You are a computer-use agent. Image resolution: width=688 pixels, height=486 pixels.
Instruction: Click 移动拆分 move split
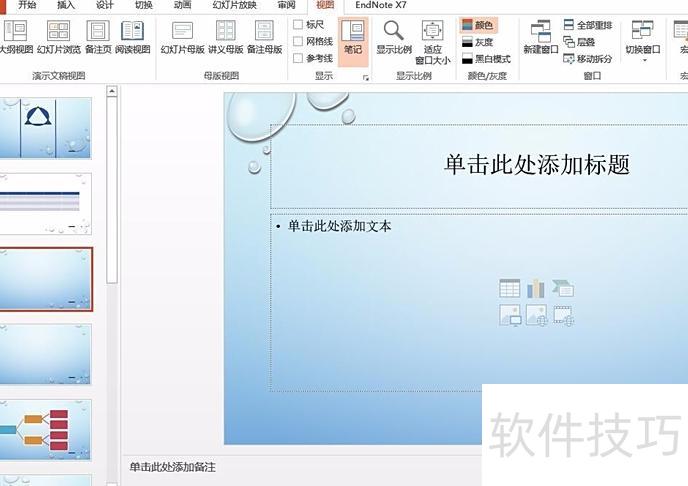click(588, 58)
